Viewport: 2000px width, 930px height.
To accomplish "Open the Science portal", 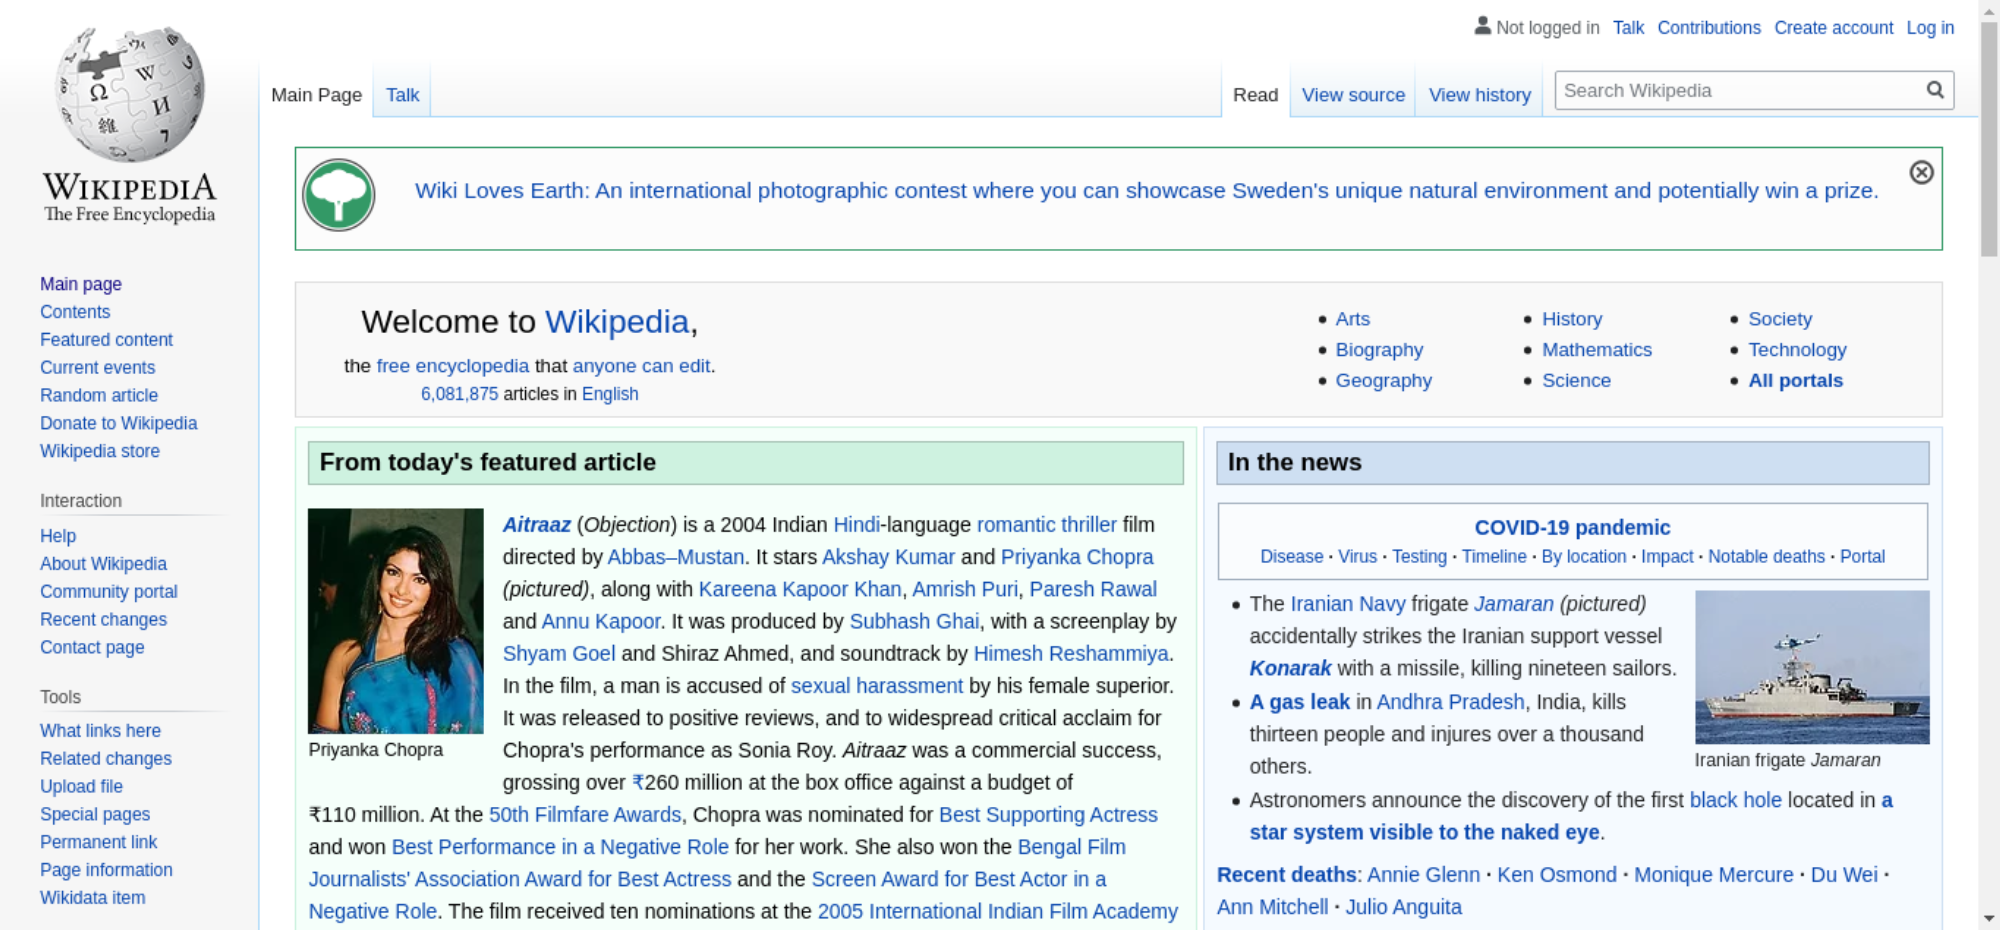I will coord(1576,381).
